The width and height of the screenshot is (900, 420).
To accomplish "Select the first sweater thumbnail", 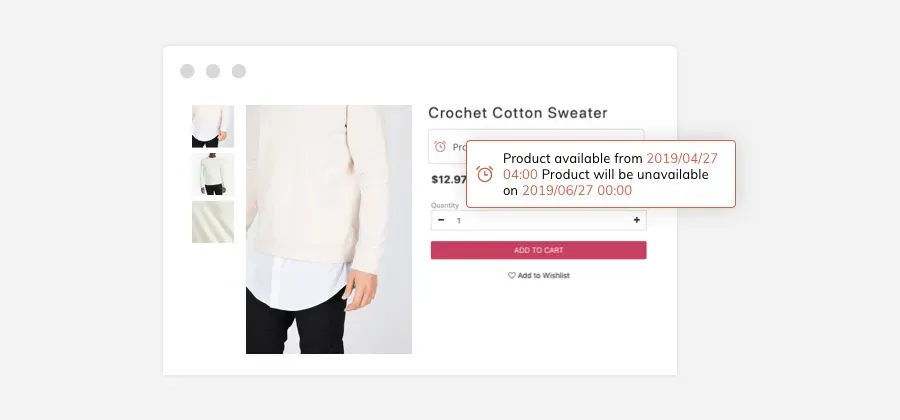I will pos(213,126).
